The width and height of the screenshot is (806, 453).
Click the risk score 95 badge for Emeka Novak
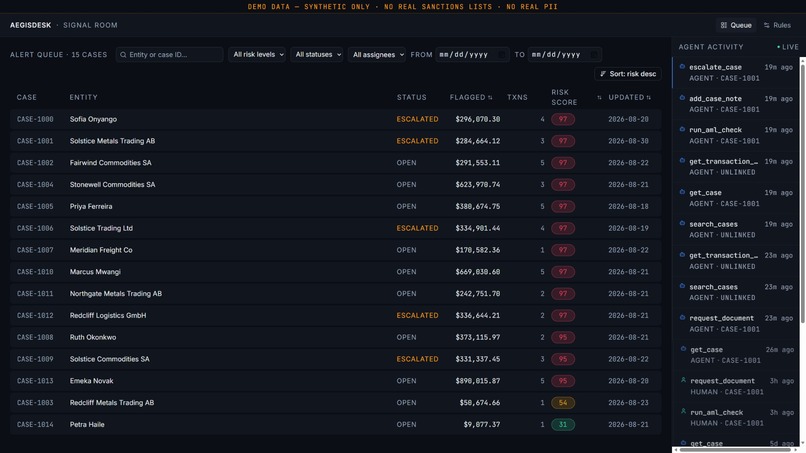click(x=563, y=381)
